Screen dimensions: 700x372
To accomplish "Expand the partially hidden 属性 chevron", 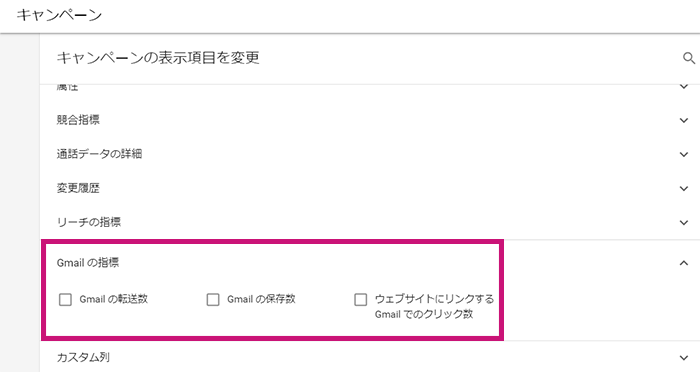I will tap(684, 87).
